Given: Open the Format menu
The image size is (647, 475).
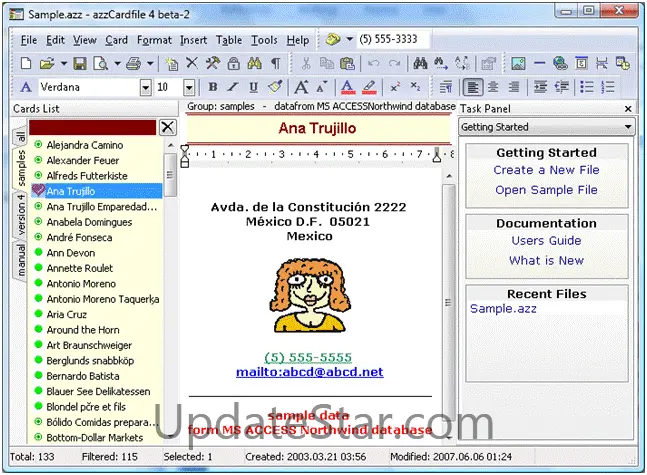Looking at the screenshot, I should coord(154,40).
